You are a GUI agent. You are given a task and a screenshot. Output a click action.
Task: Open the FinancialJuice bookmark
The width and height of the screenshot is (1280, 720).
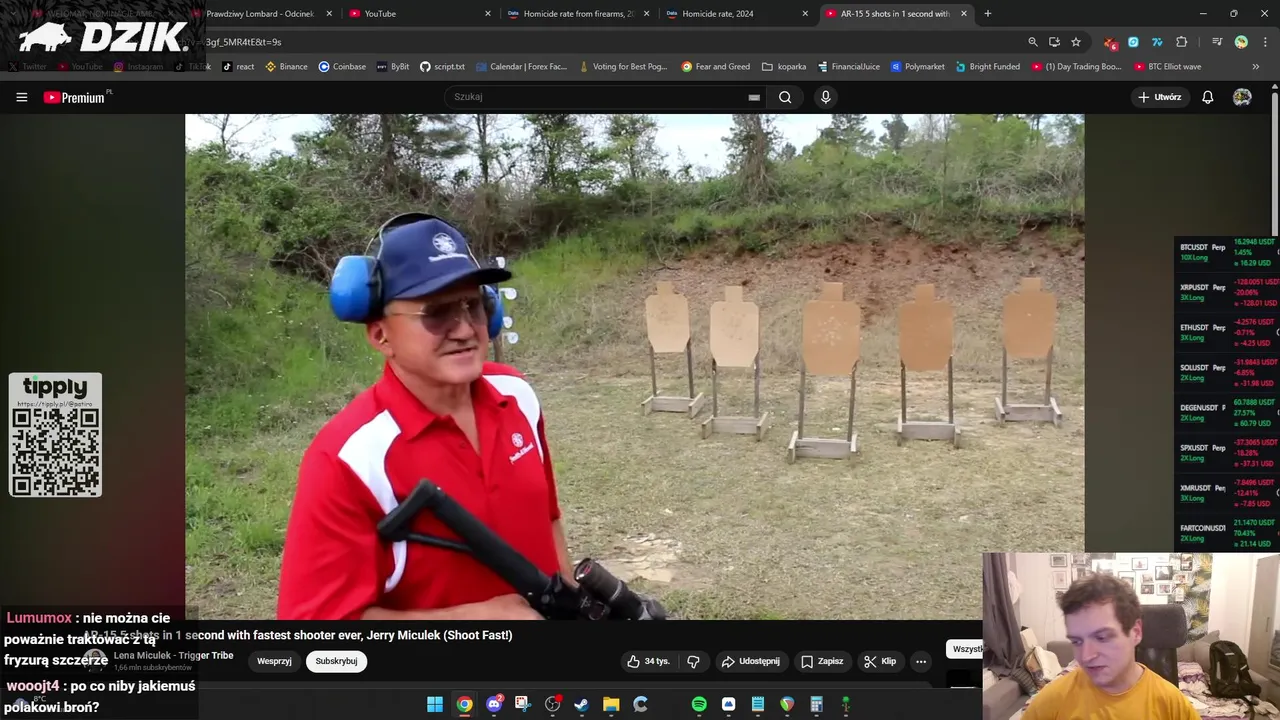[x=848, y=67]
